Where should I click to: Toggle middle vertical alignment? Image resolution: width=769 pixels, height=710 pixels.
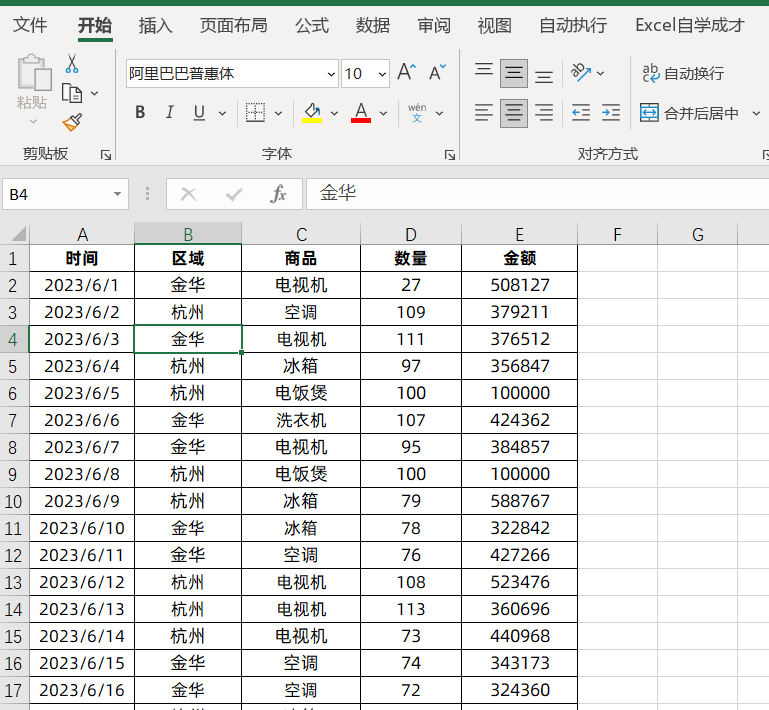tap(513, 74)
